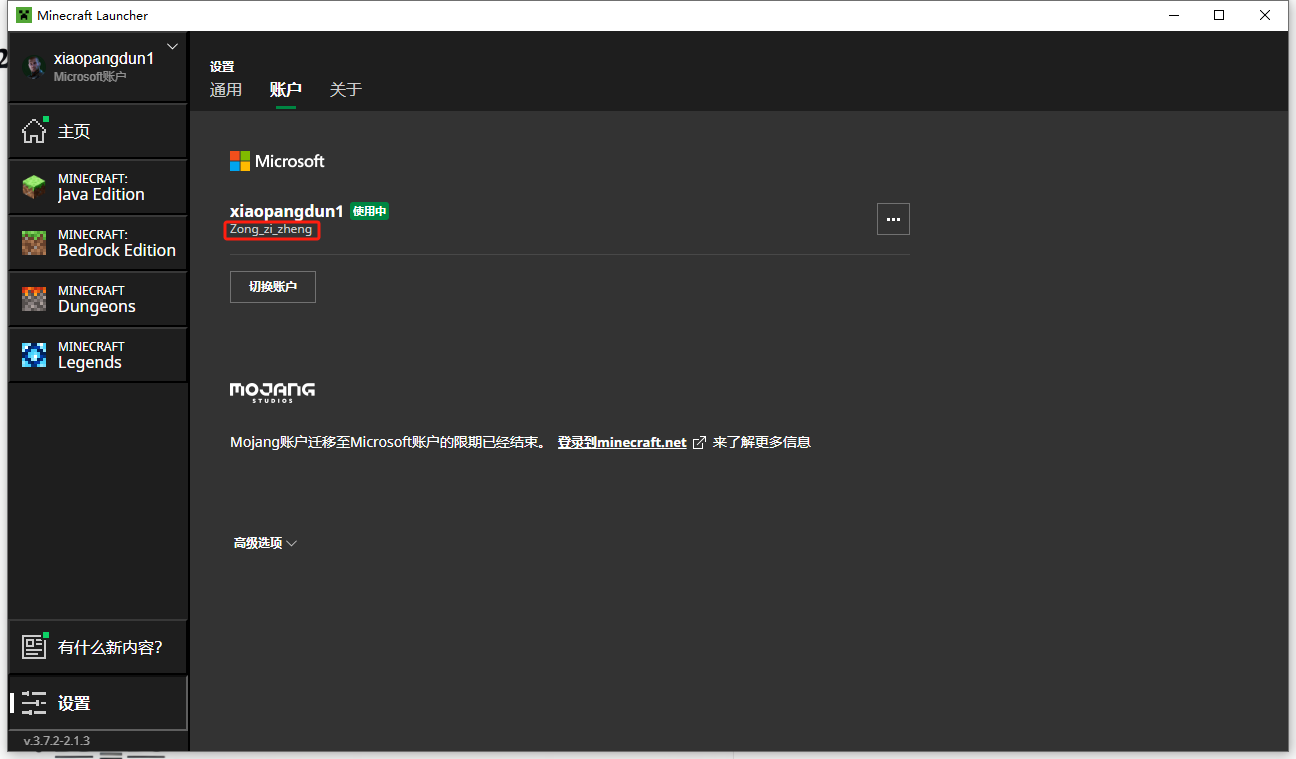1296x759 pixels.
Task: Switch to the 关于 tab
Action: [x=346, y=90]
